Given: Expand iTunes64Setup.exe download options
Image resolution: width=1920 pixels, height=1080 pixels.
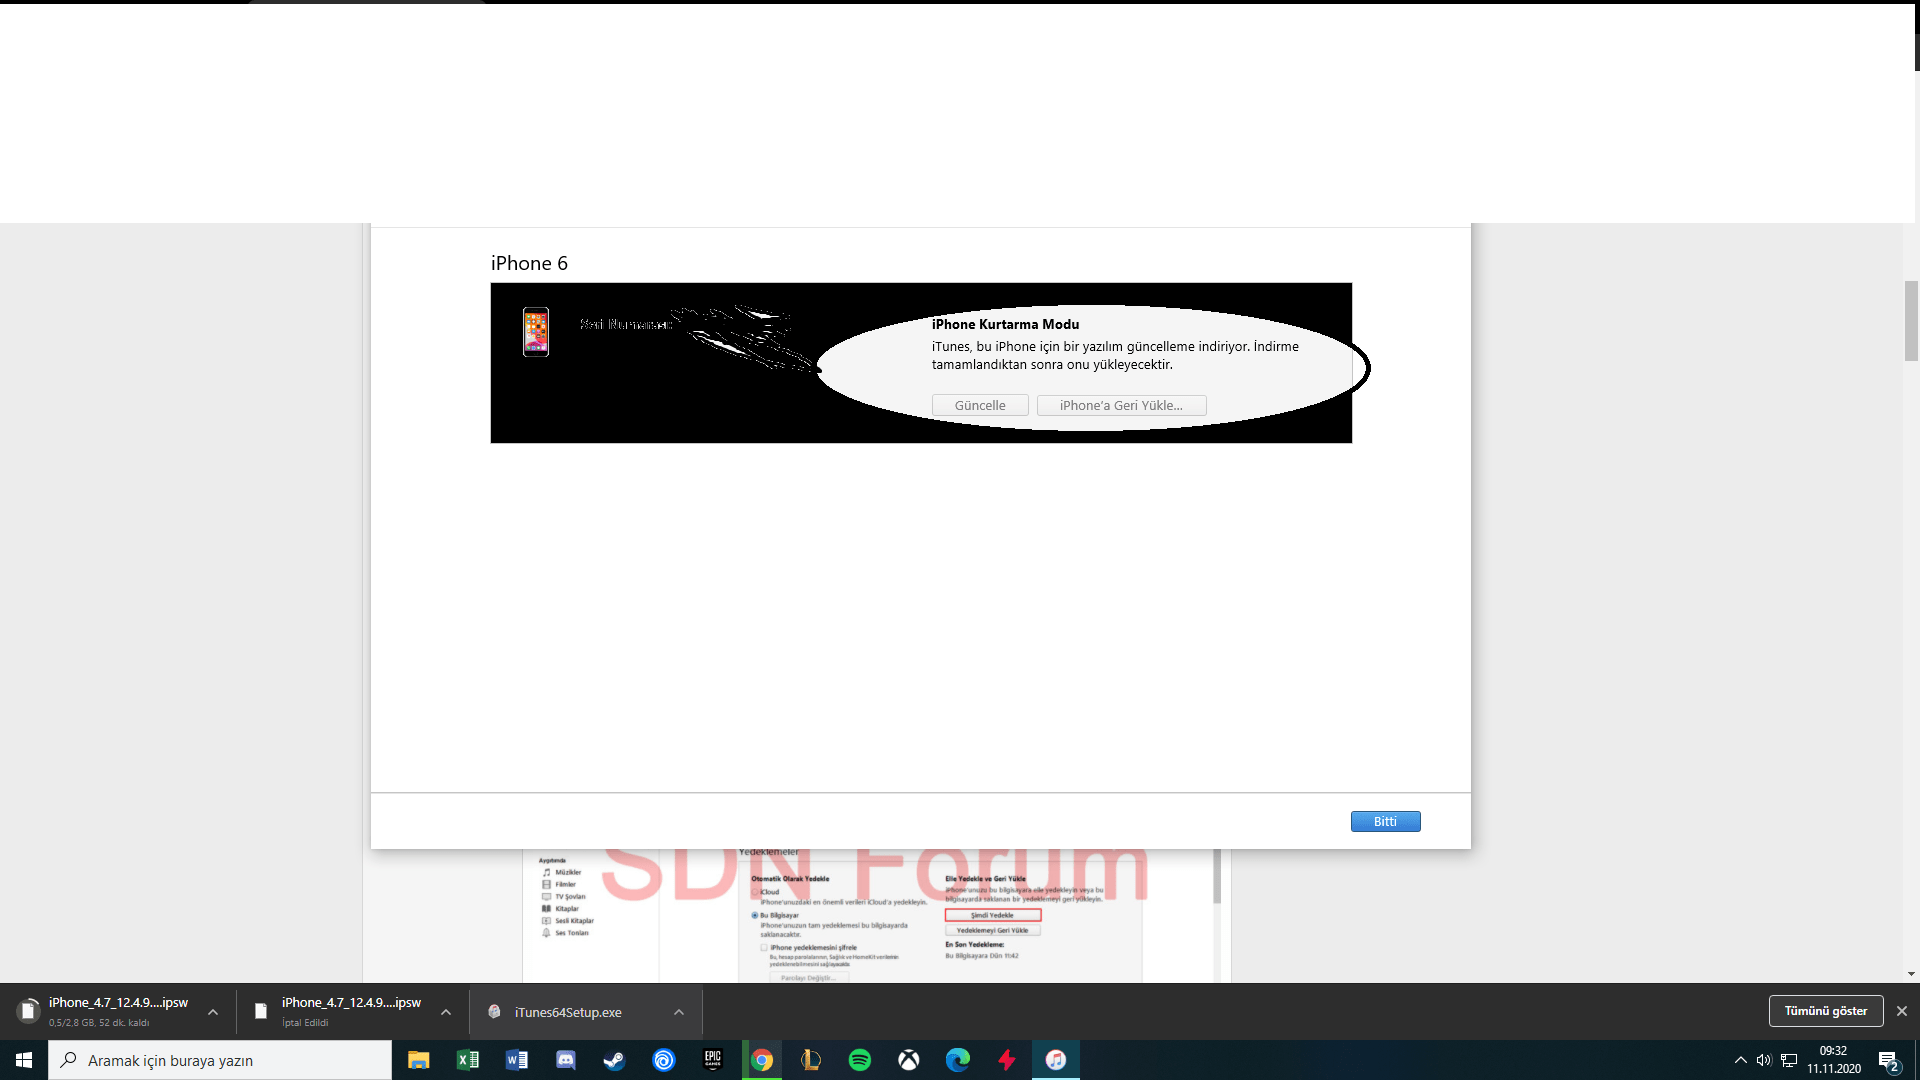Looking at the screenshot, I should coord(679,1012).
